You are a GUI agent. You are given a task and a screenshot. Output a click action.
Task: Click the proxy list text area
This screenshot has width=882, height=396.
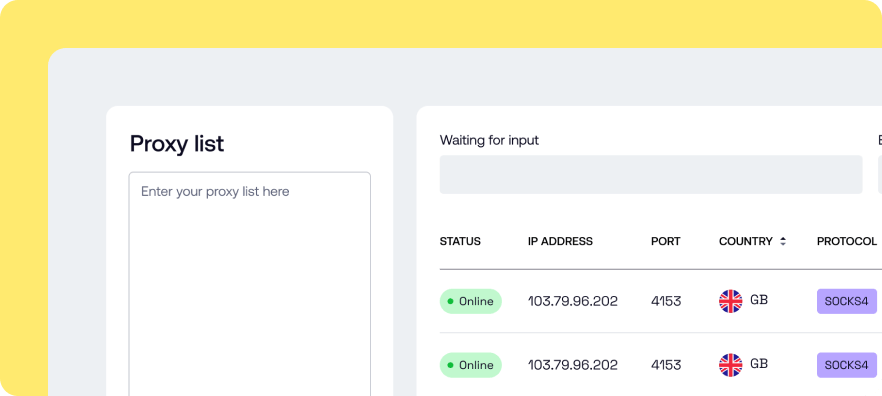click(250, 284)
